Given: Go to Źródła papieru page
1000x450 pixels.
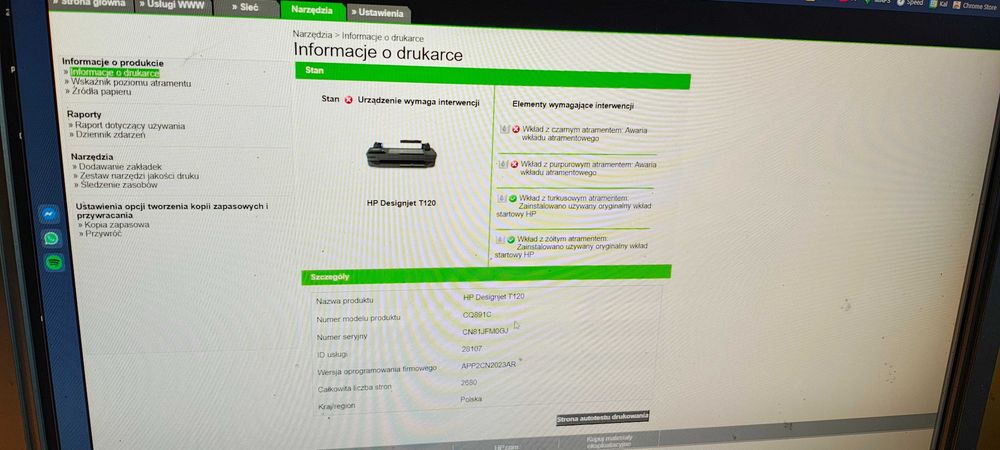Looking at the screenshot, I should [x=102, y=92].
